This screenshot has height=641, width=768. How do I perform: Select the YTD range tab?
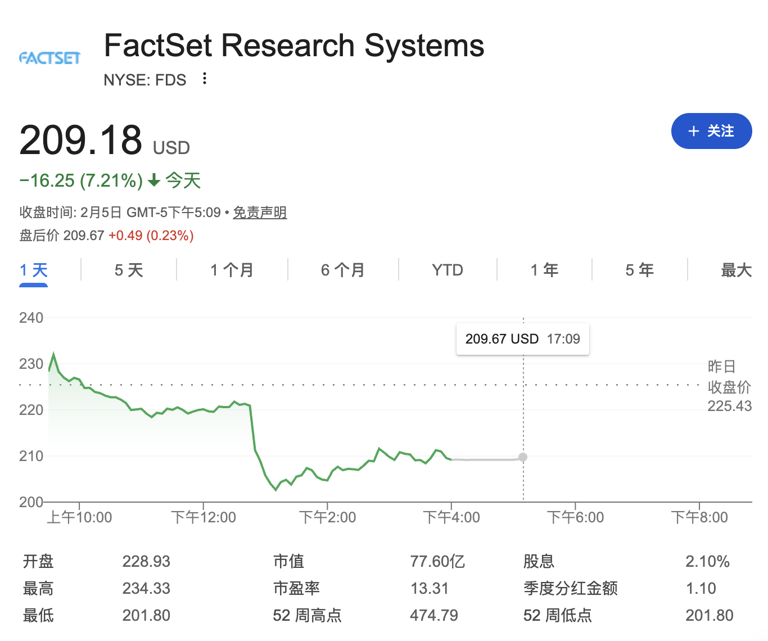(447, 270)
